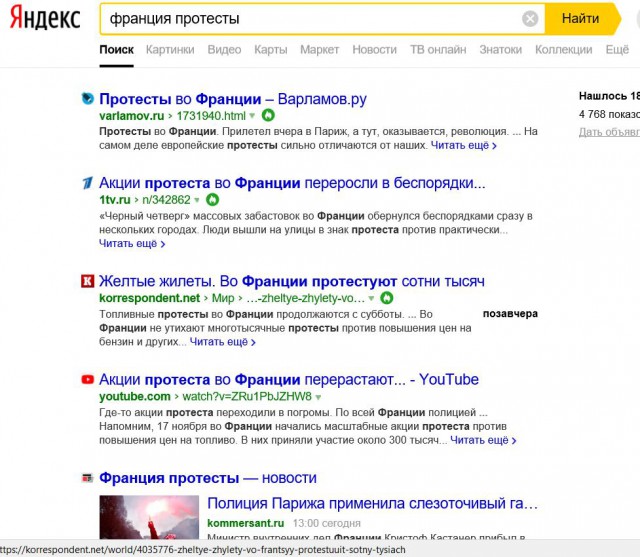Clear the search query with the X icon

pyautogui.click(x=530, y=19)
